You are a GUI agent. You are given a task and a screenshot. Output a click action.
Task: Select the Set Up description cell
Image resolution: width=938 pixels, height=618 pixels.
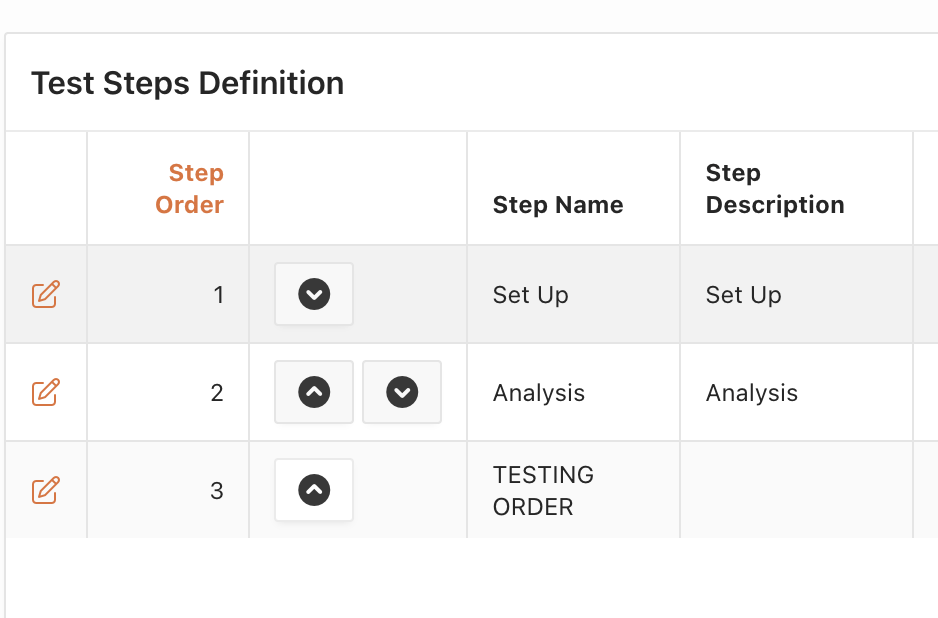743,295
